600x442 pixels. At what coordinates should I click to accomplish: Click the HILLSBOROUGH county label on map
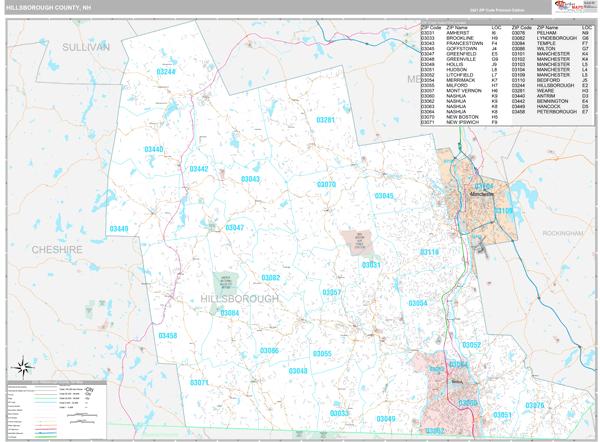[x=240, y=299]
